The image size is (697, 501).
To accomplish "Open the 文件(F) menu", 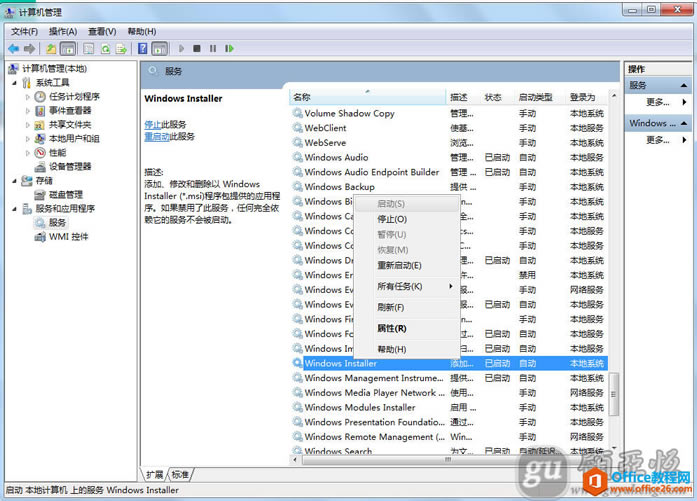I will point(24,32).
